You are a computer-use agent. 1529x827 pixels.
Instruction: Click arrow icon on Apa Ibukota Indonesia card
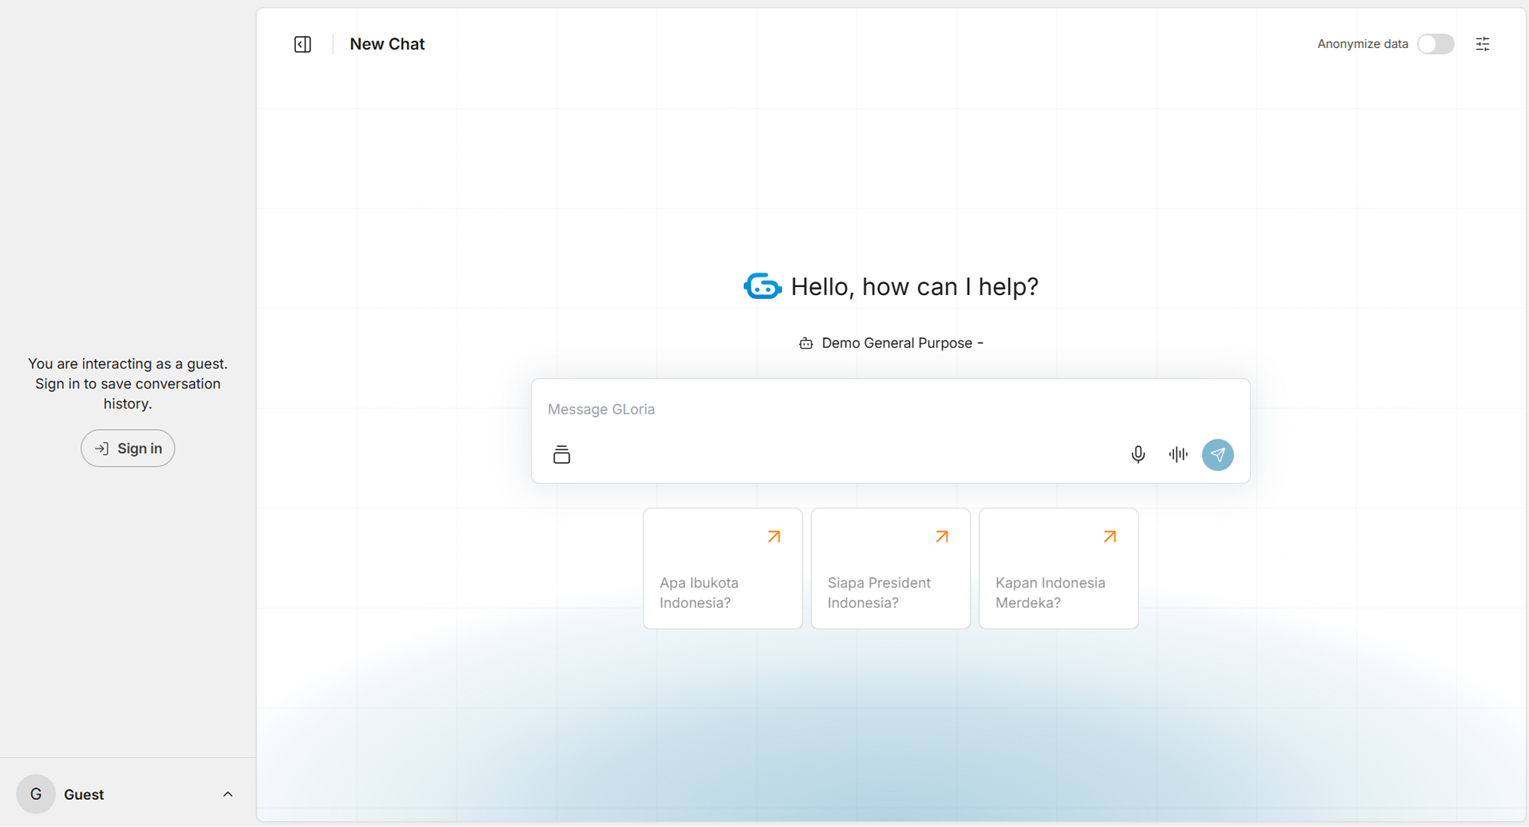click(774, 537)
